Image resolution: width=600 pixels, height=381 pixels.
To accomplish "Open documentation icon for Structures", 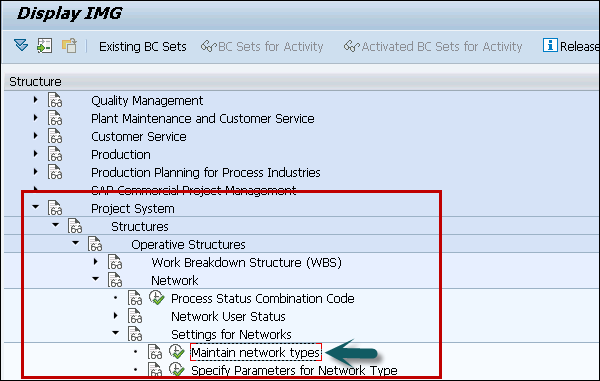I will point(75,226).
